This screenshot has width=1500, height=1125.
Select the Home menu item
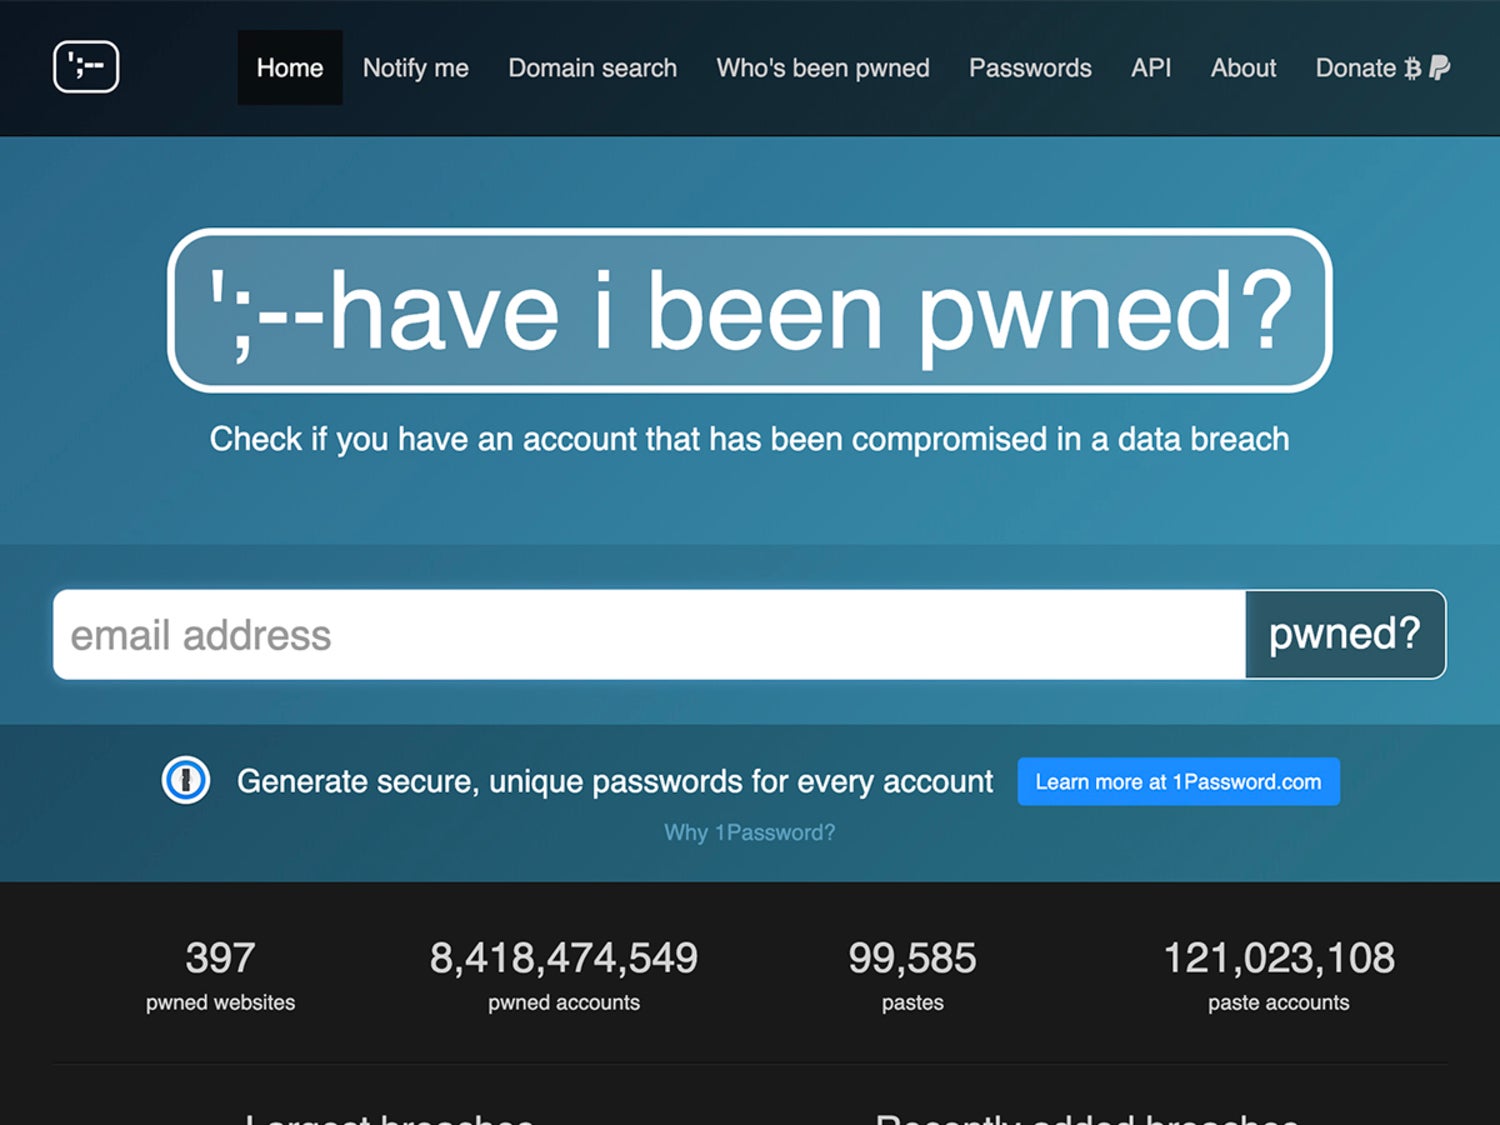[289, 67]
